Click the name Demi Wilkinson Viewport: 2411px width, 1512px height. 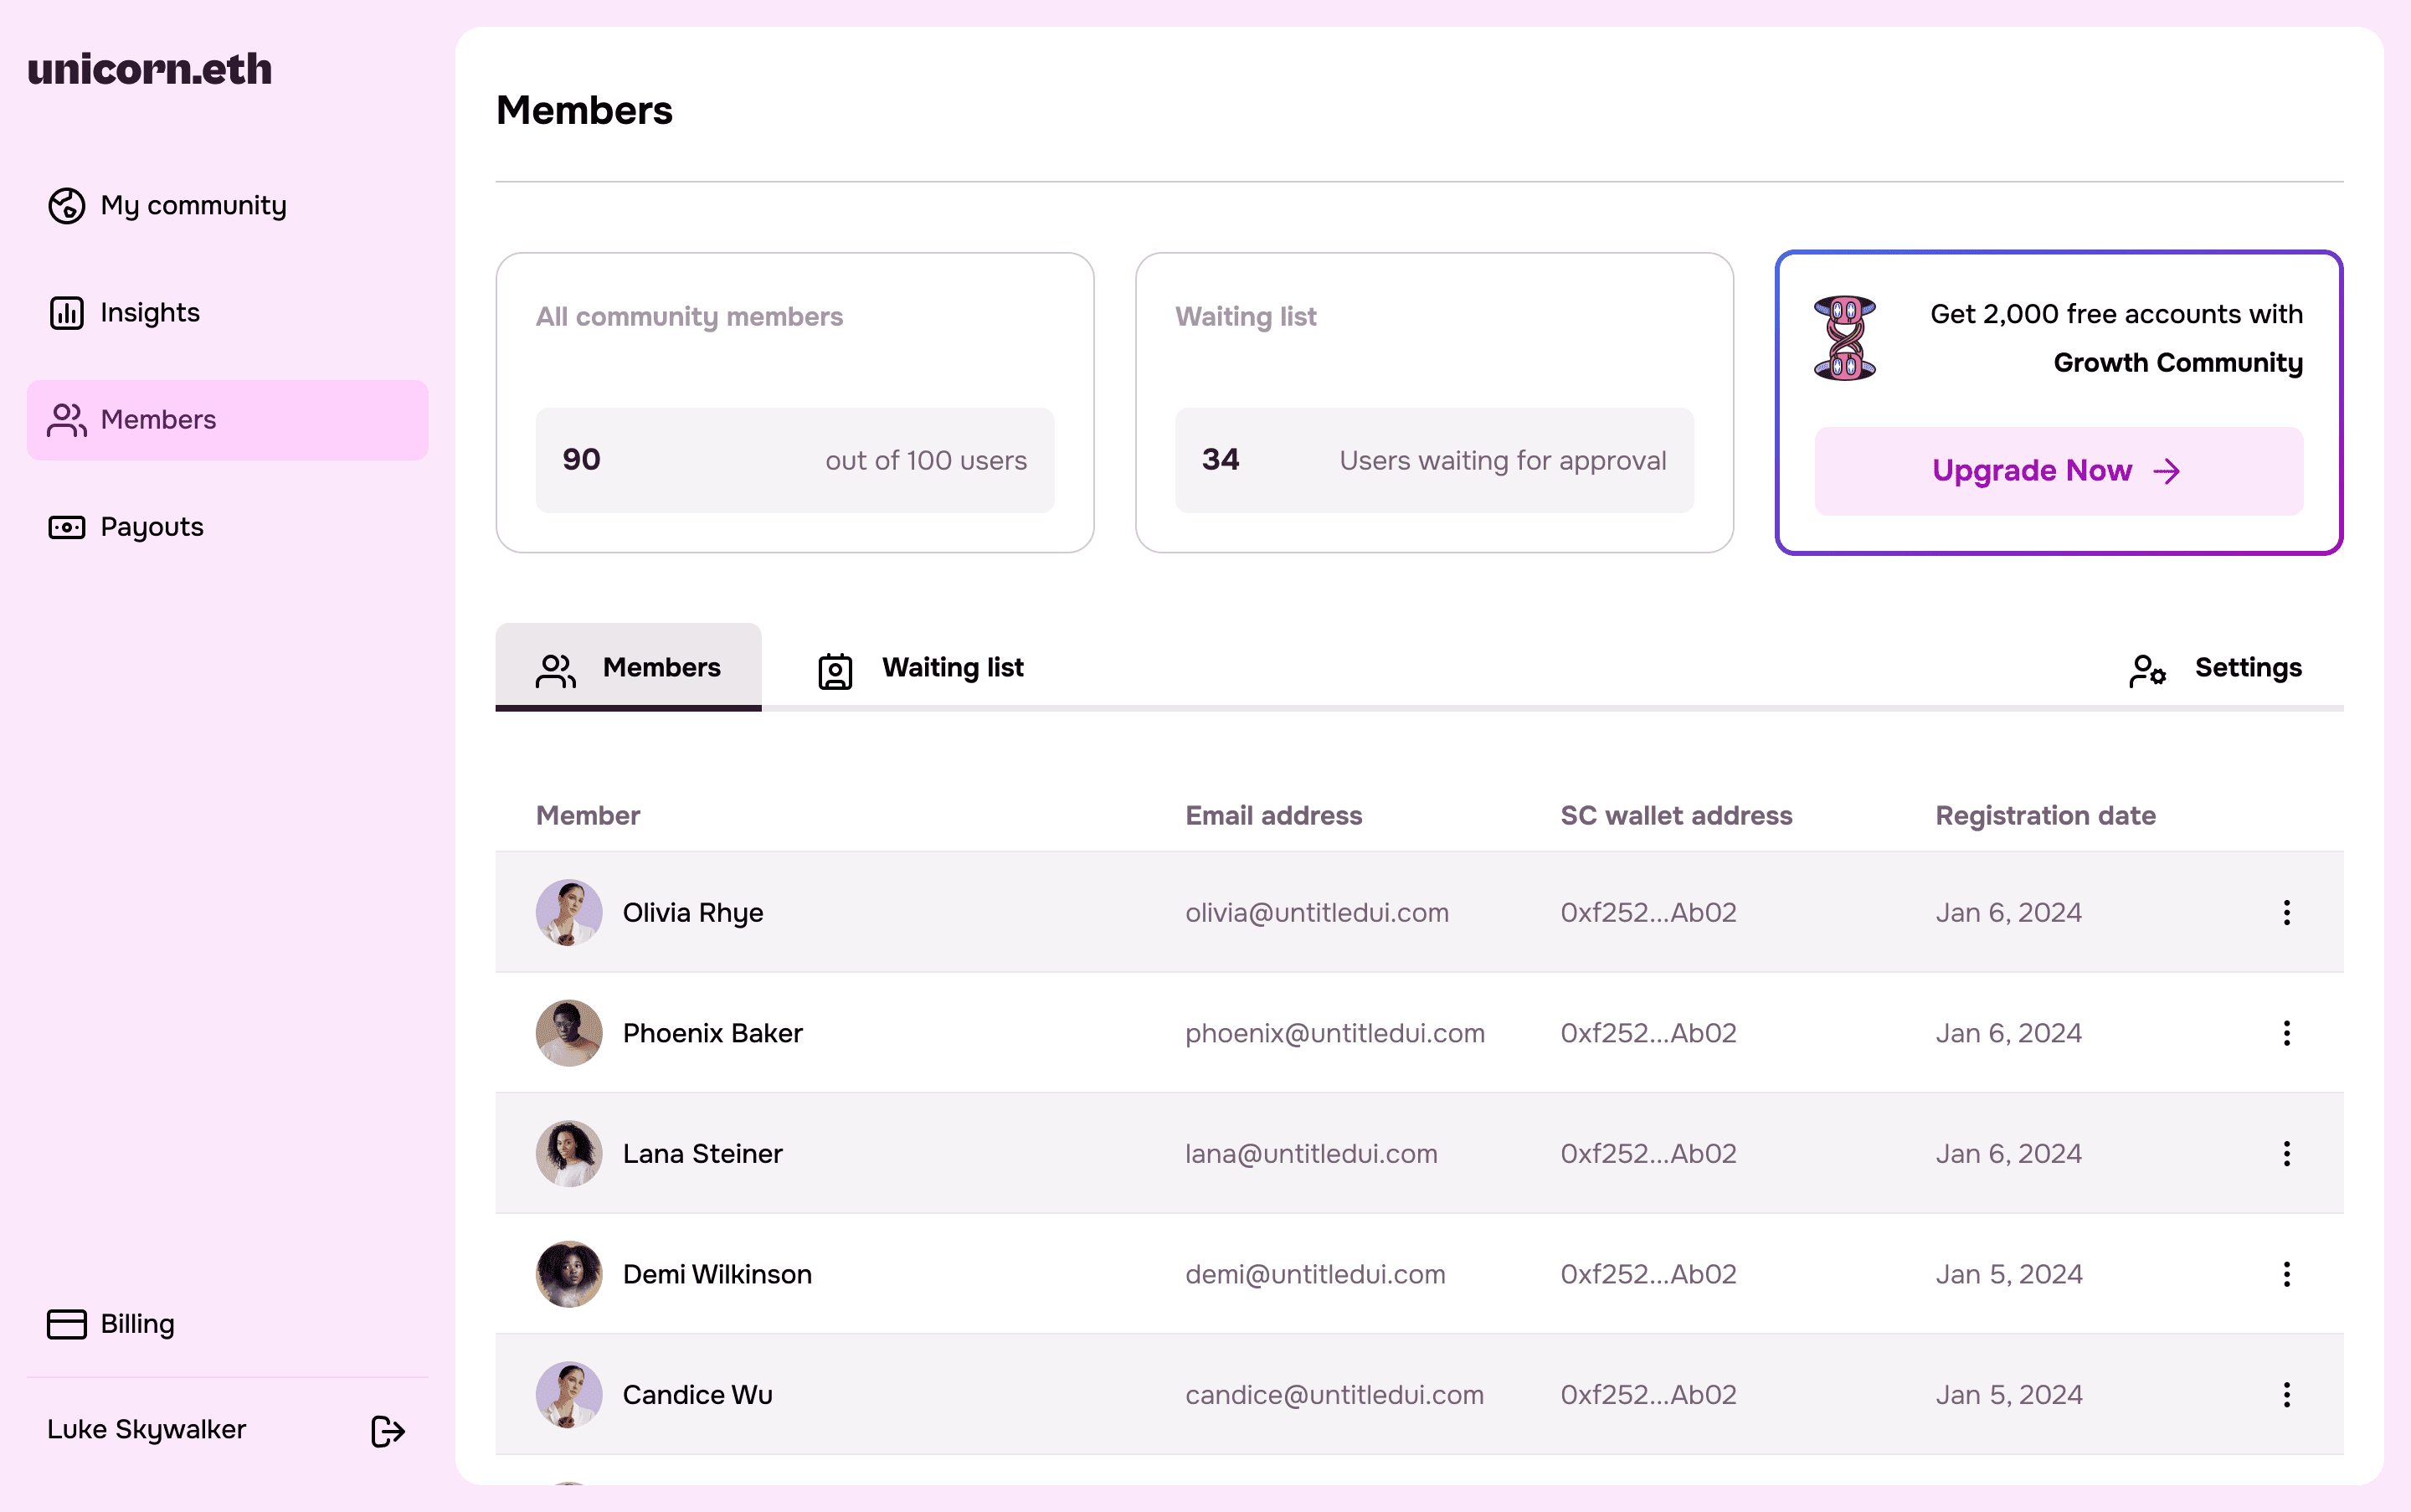tap(717, 1274)
